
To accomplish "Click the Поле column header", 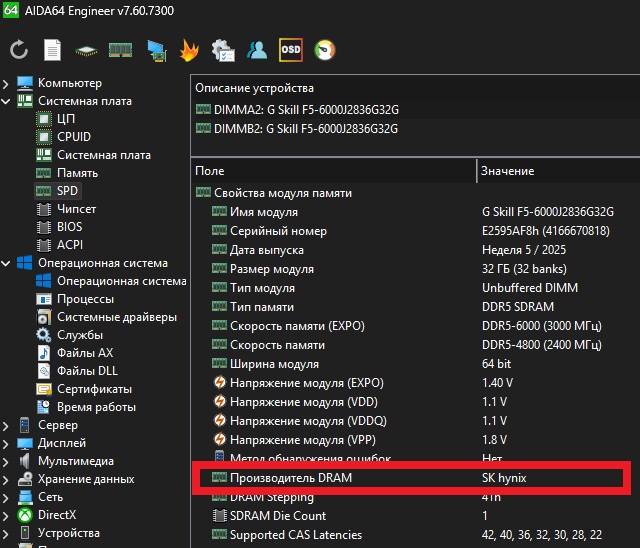I will 333,171.
